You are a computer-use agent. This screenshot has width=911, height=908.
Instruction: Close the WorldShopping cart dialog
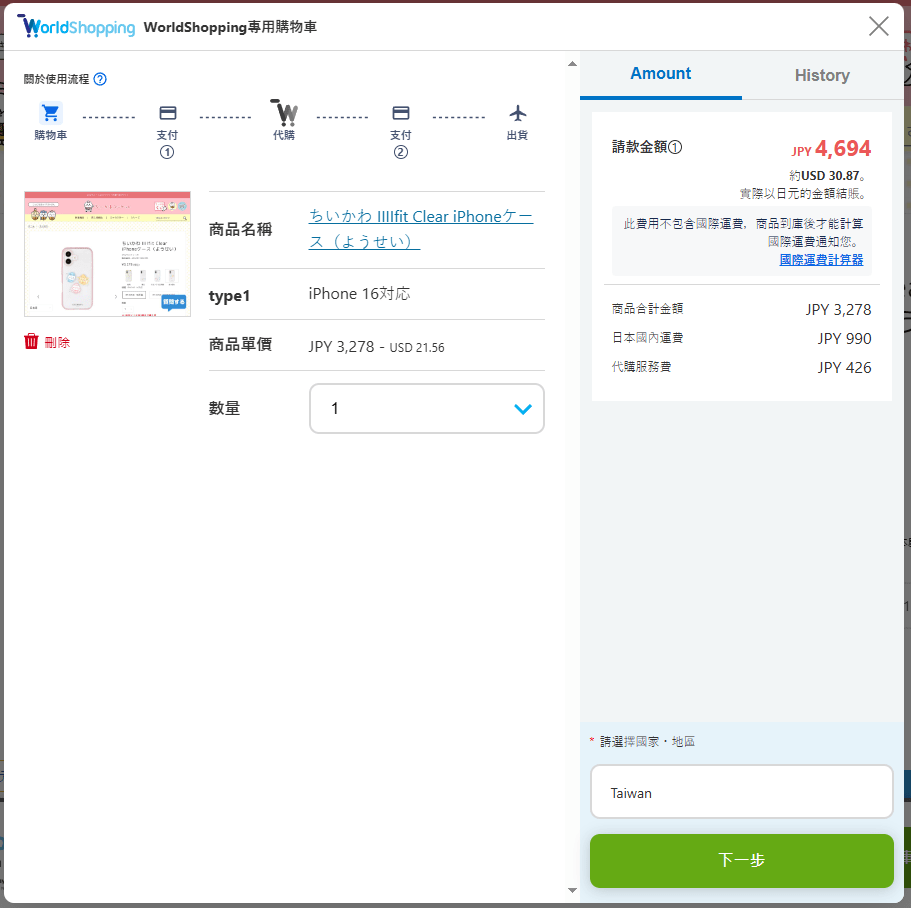point(878,26)
